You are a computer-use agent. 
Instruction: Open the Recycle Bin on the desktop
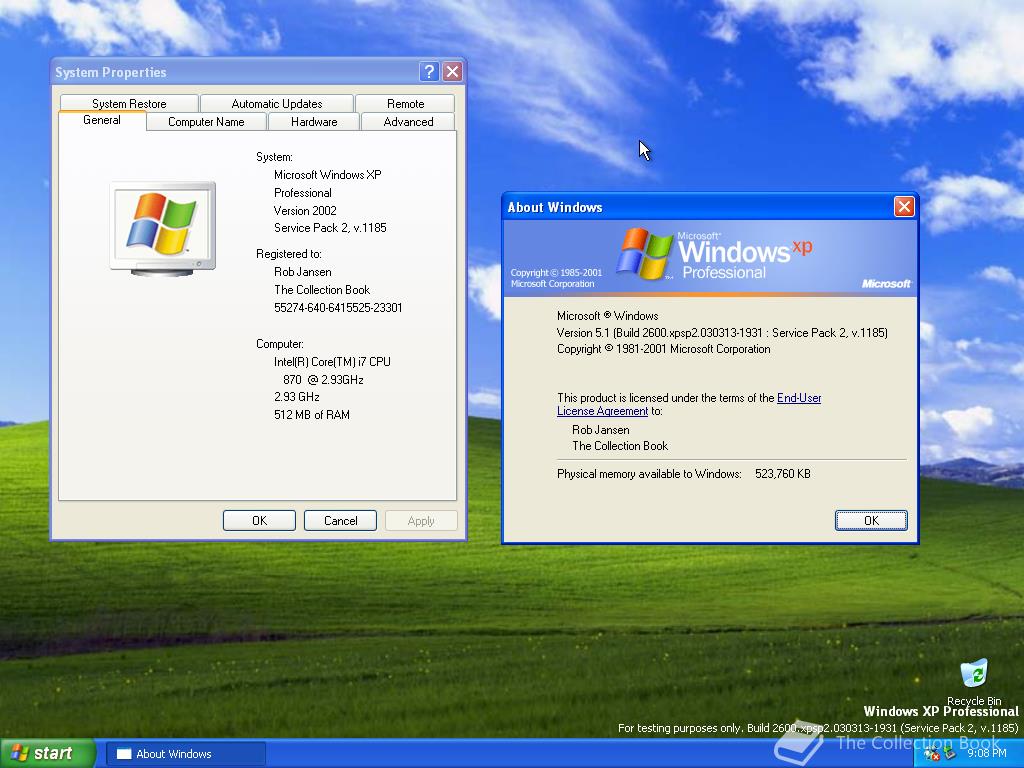(x=973, y=672)
